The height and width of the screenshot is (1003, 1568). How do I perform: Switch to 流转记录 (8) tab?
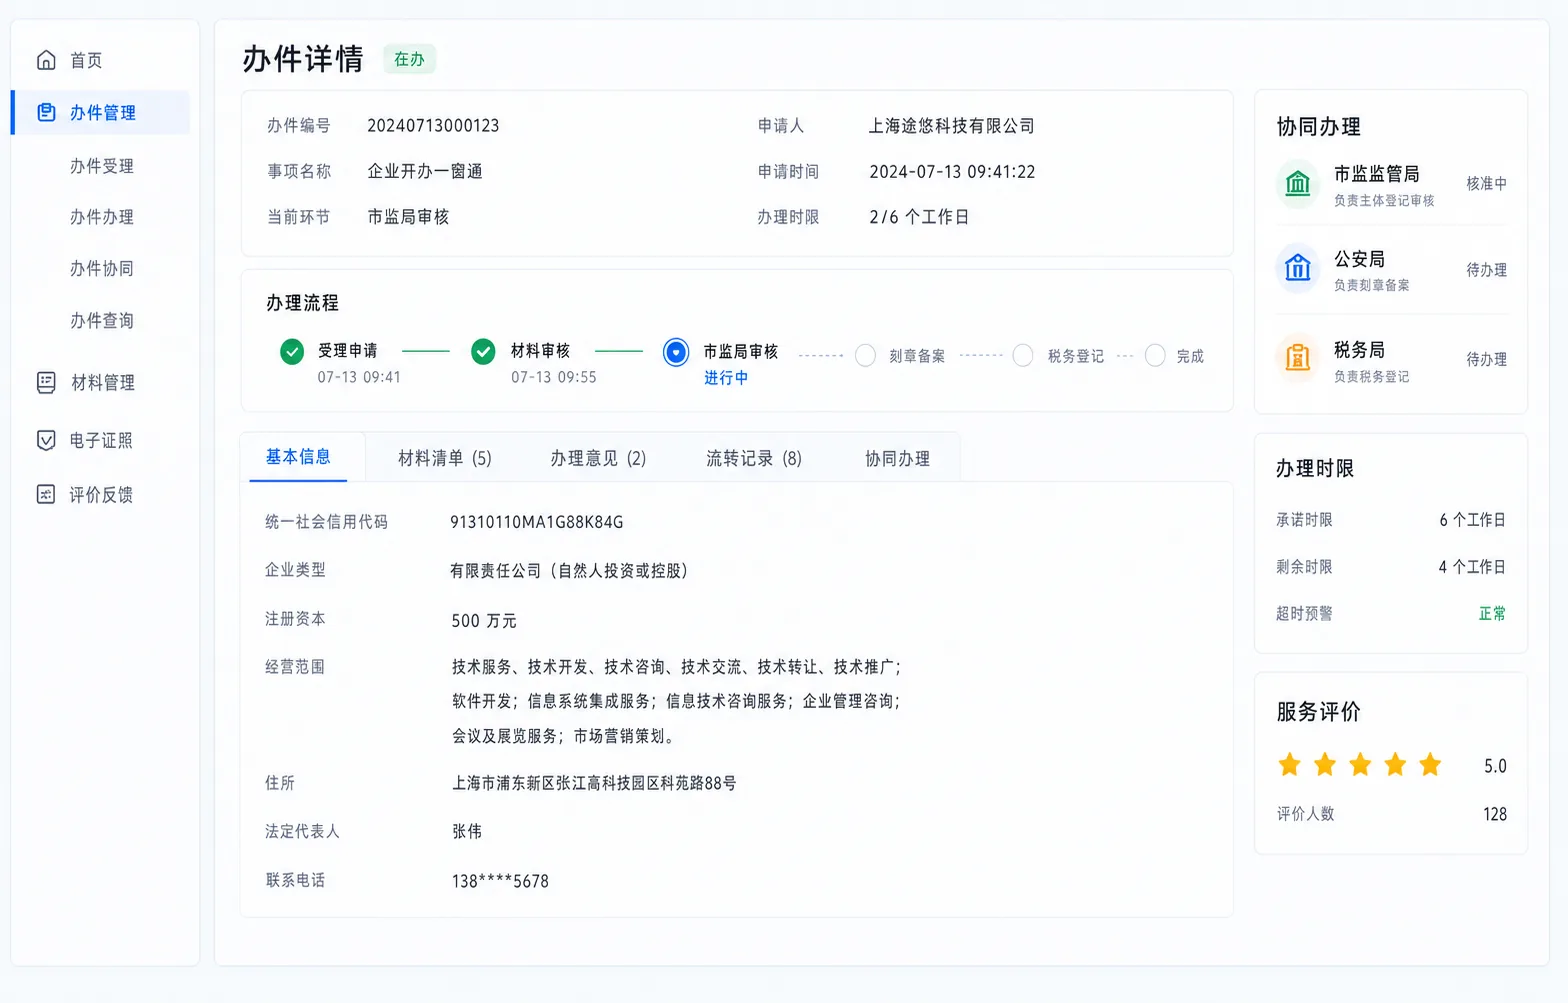754,458
